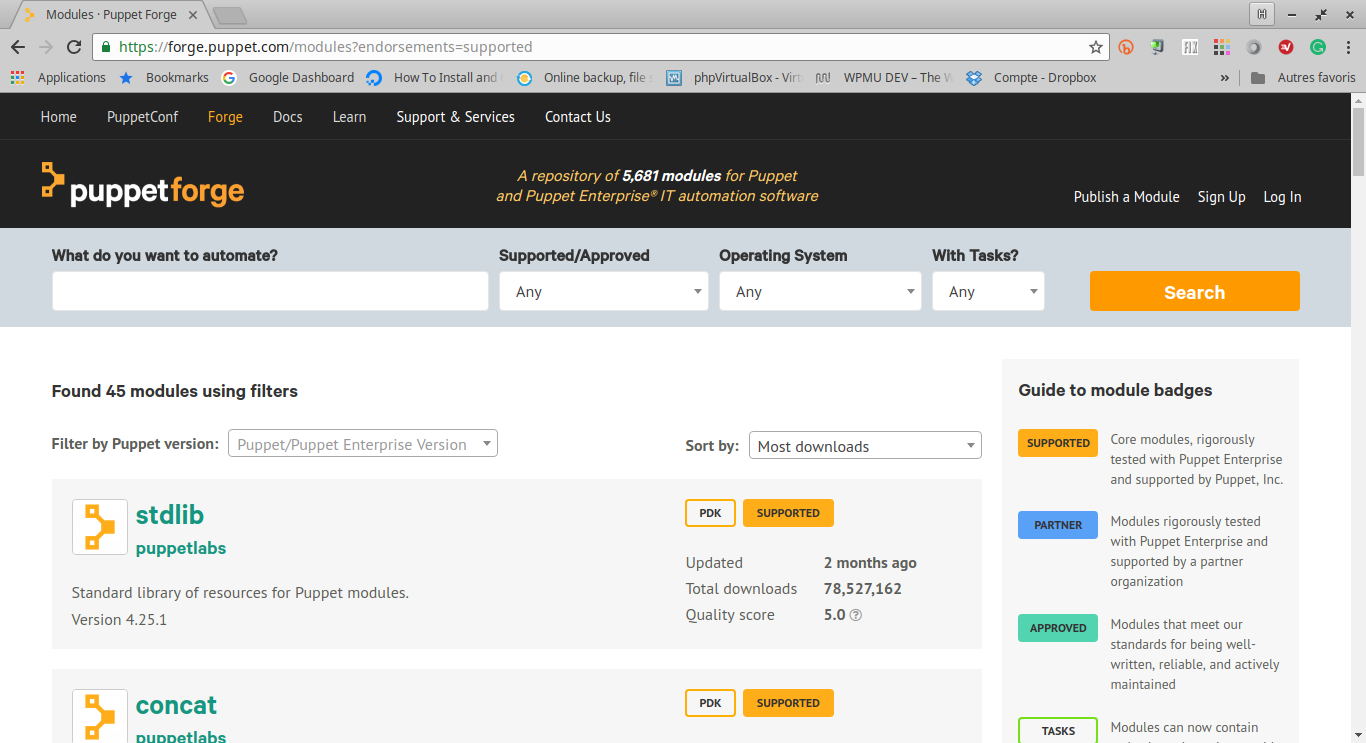Open the Puppet/Puppet Enterprise Version dropdown
Viewport: 1366px width, 743px height.
coord(363,444)
